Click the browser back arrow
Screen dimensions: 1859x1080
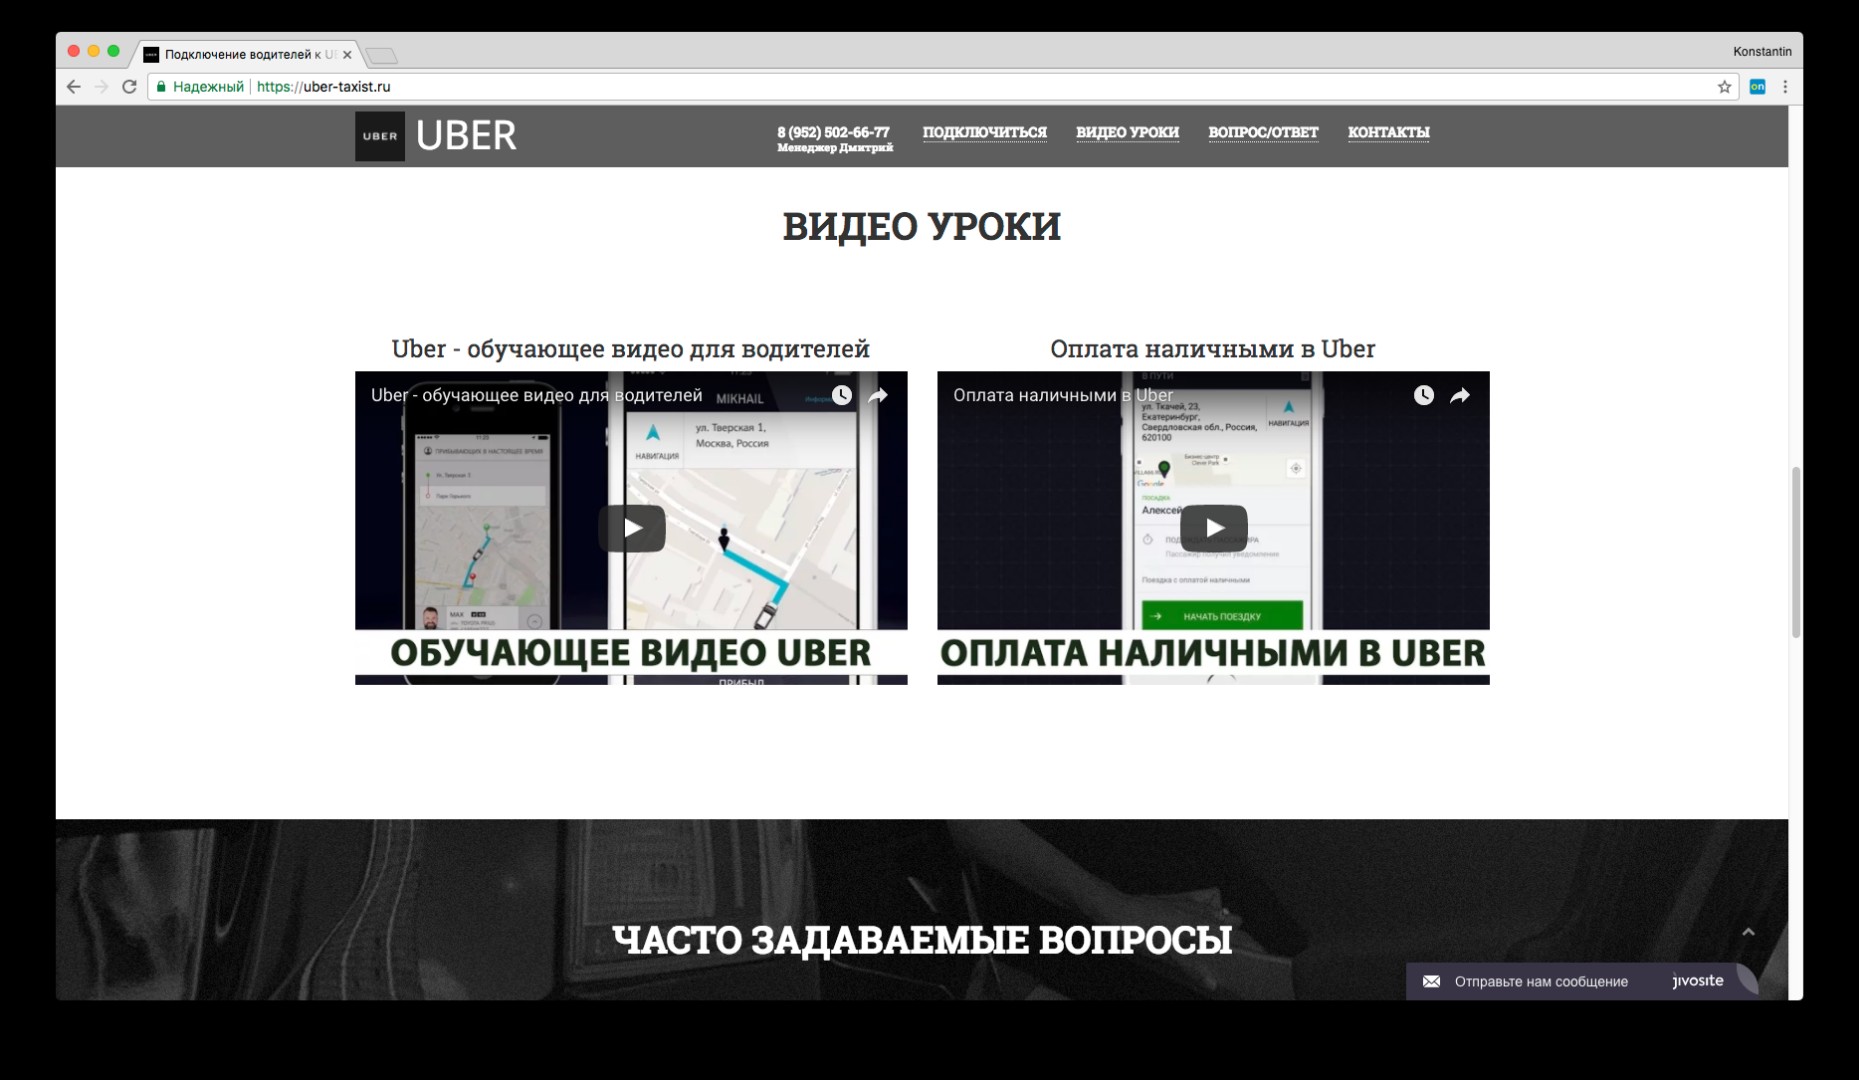(x=73, y=87)
